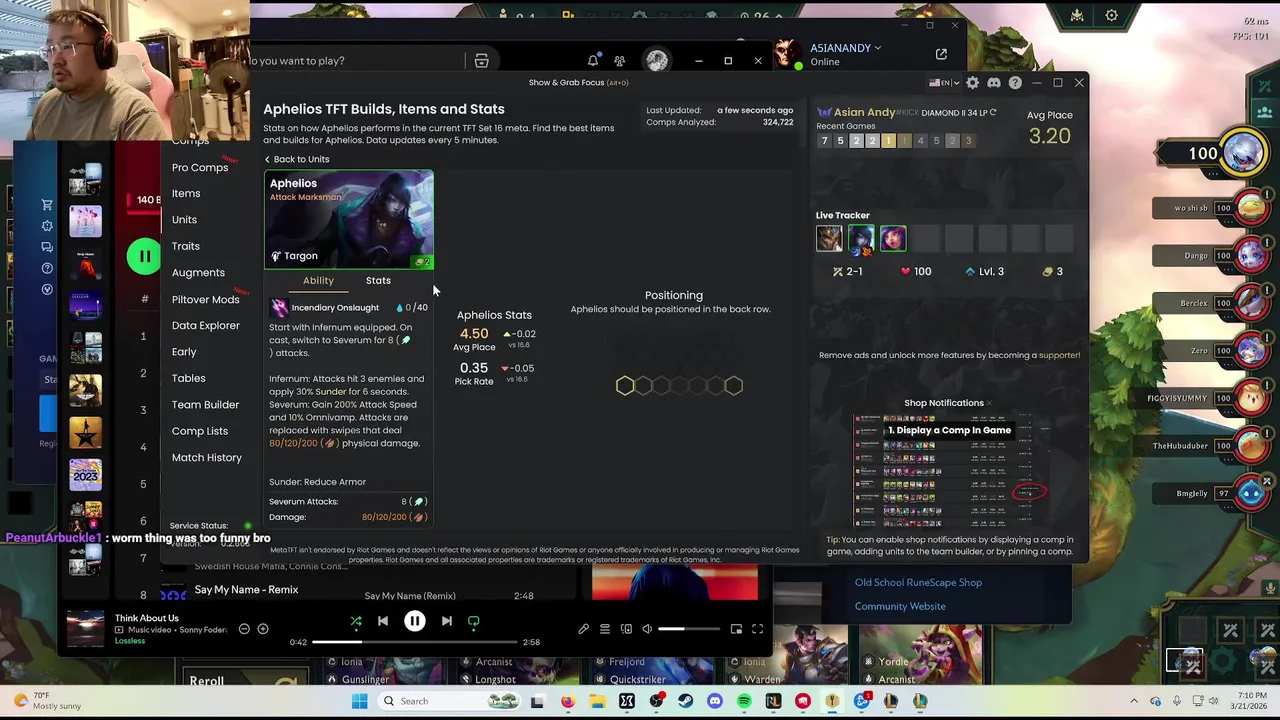Image resolution: width=1280 pixels, height=720 pixels.
Task: Click the large green pause button in playlist
Action: [x=144, y=257]
